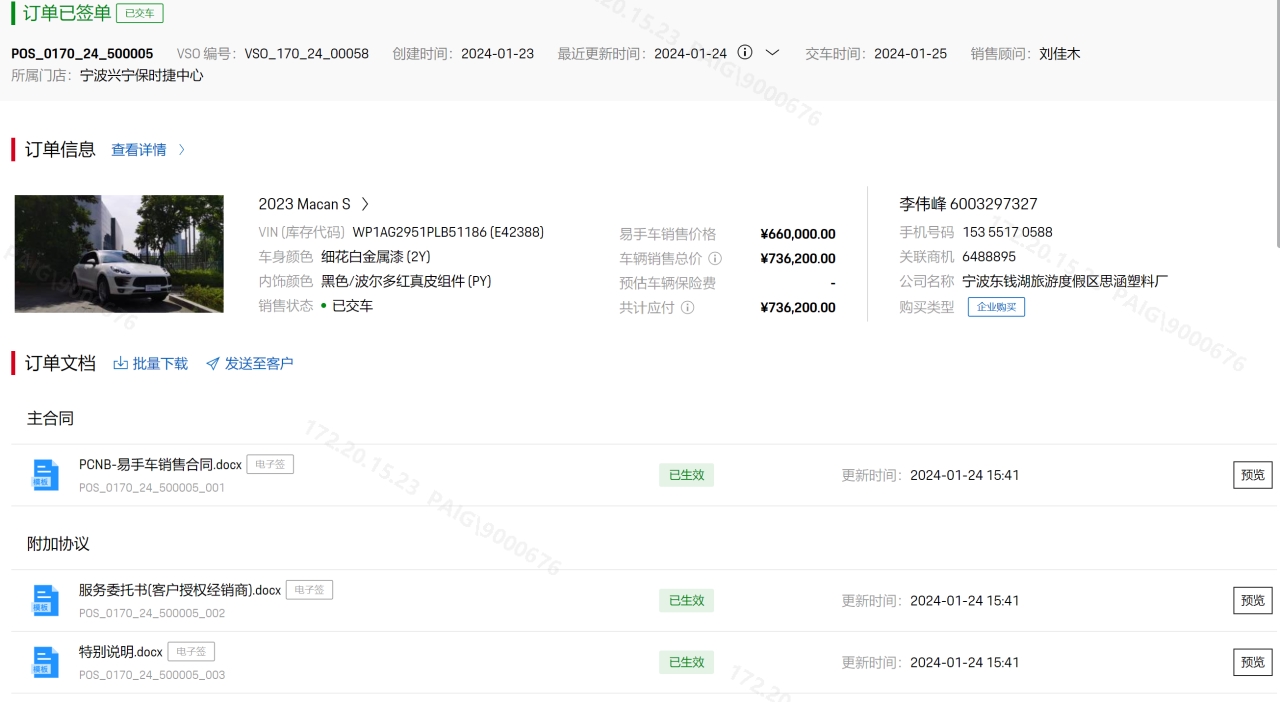Click the 电子签 tag on PCNB-易手车销售合同
The image size is (1280, 702).
point(270,464)
